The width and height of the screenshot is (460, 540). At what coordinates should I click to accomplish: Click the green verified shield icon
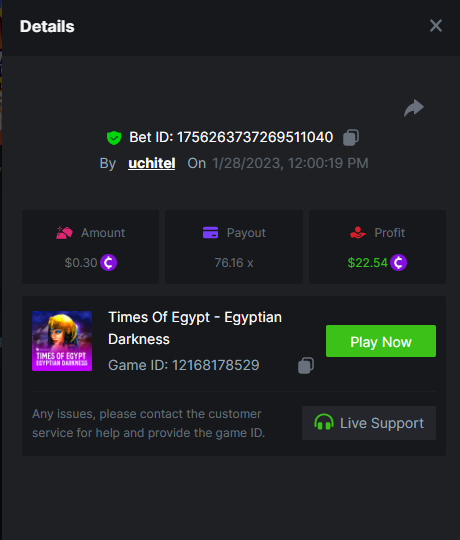114,138
